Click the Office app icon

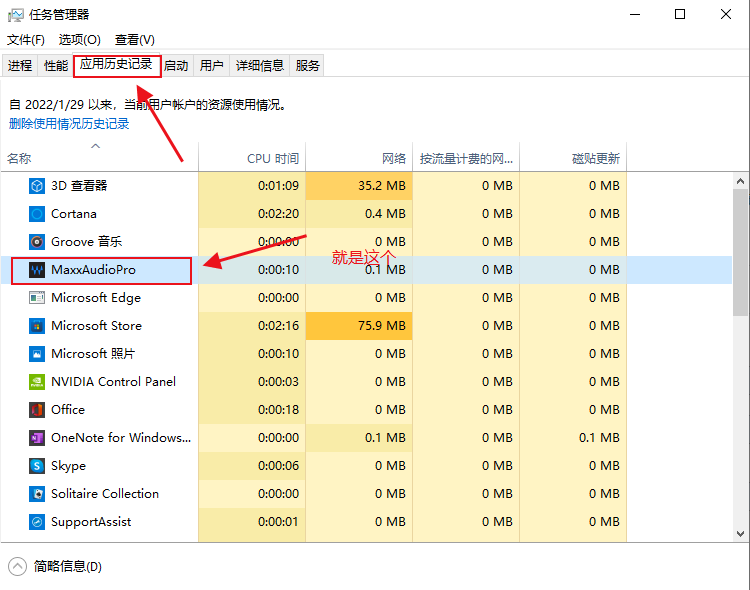tap(37, 410)
